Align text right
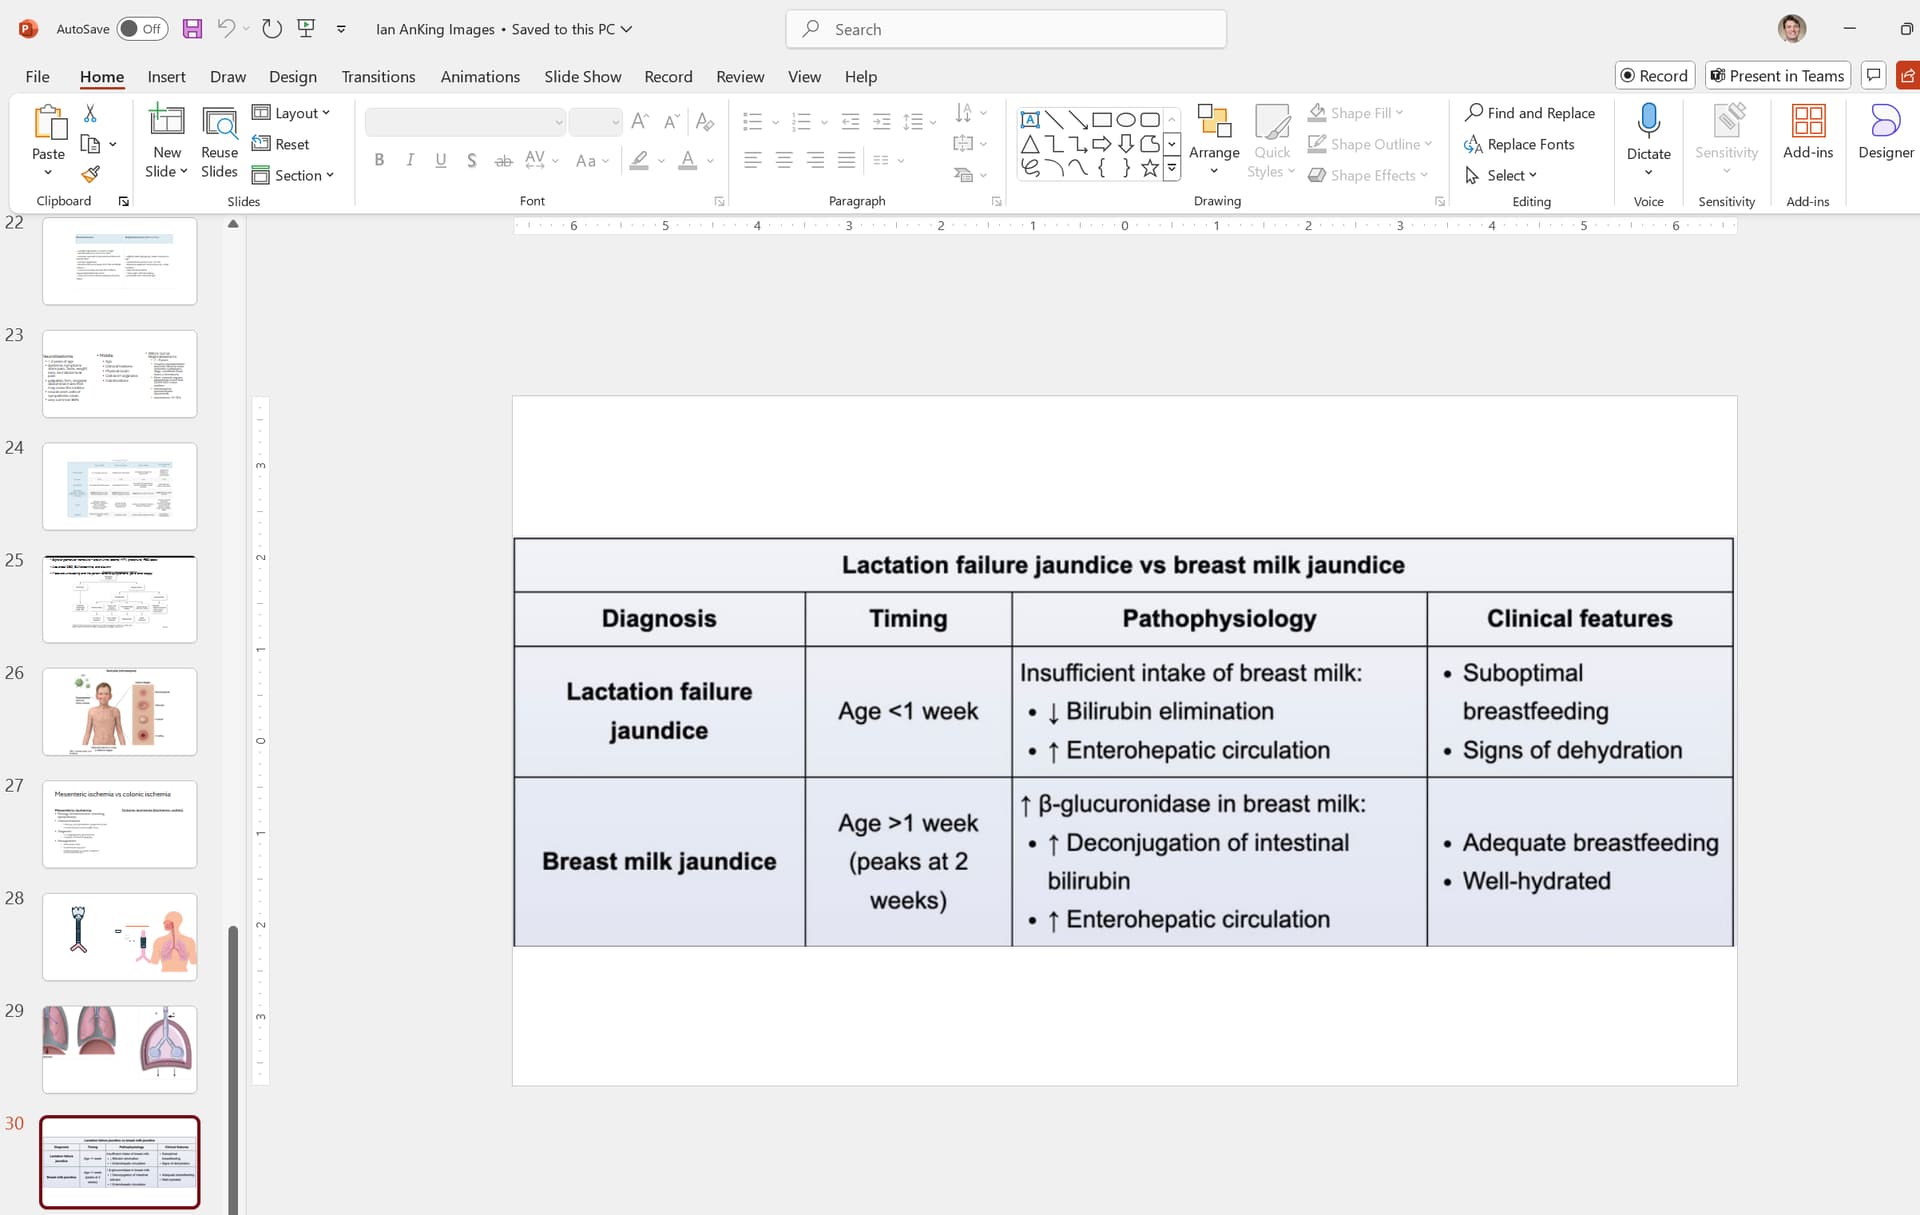Screen dimensions: 1920x1215 pos(816,160)
